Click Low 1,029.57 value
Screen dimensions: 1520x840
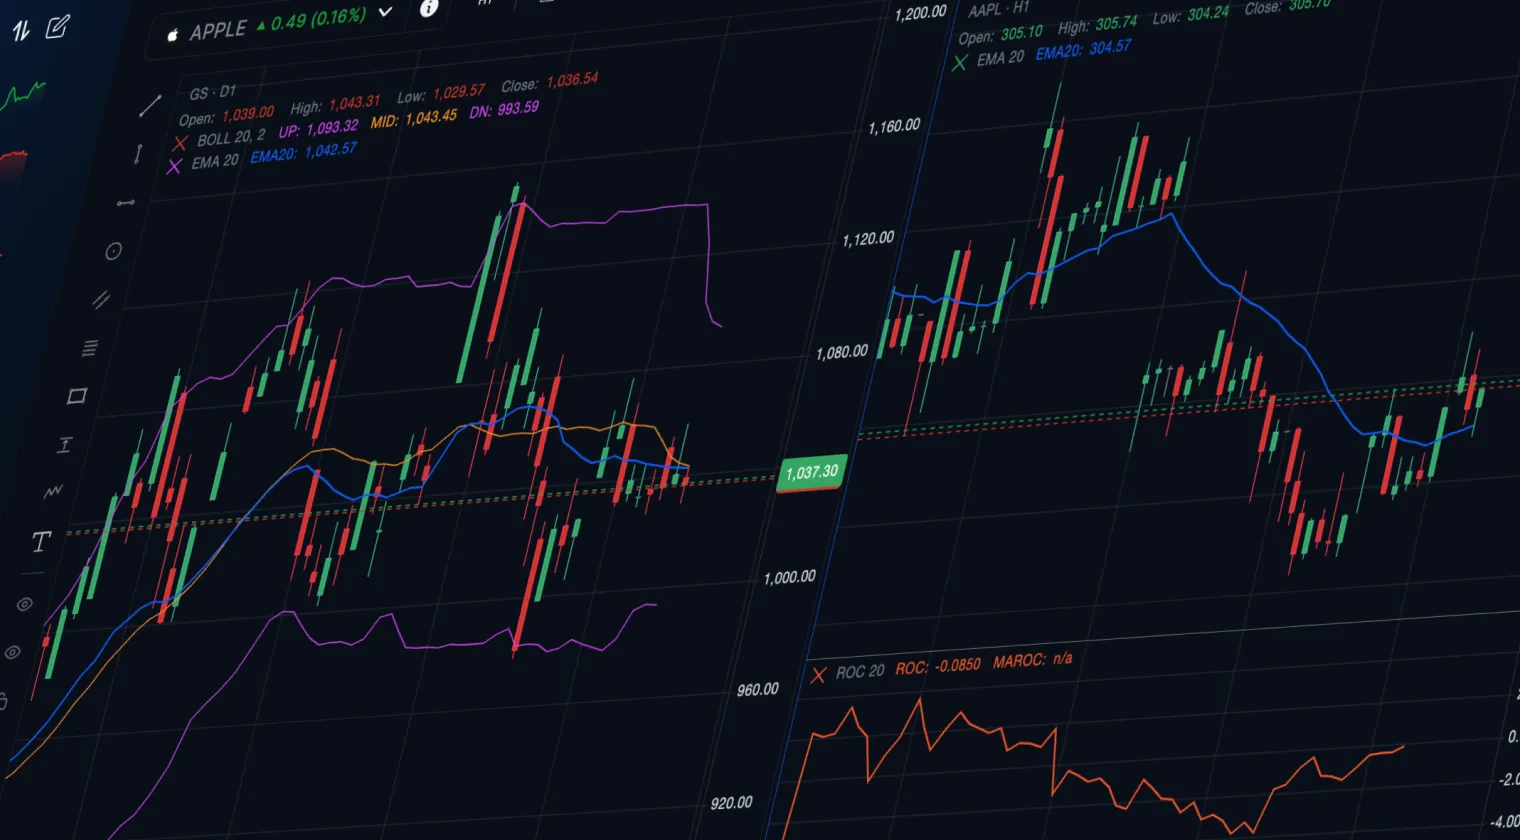[x=441, y=94]
